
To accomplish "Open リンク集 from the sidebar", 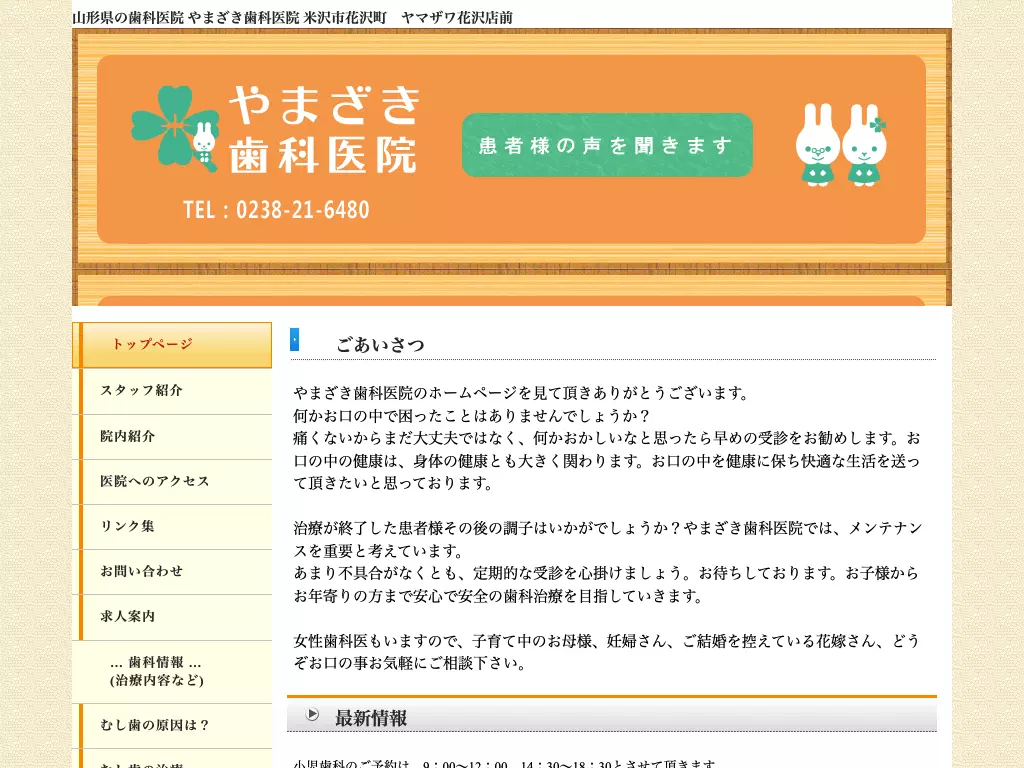I will [x=172, y=527].
